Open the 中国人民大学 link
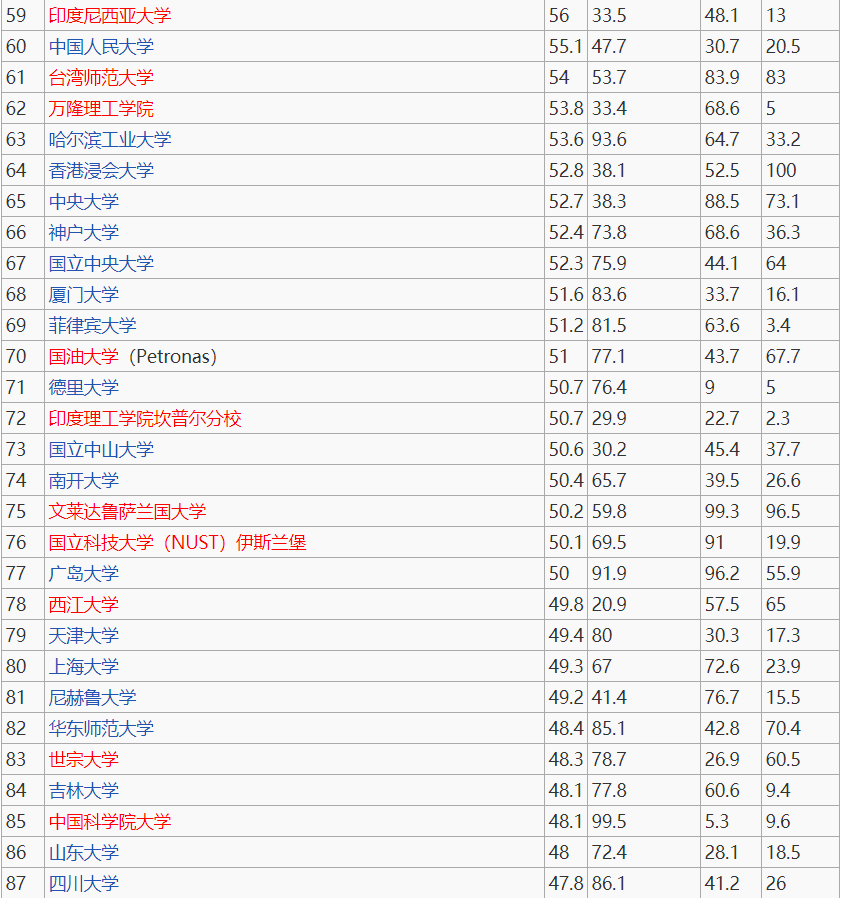The height and width of the screenshot is (898, 841). click(99, 46)
